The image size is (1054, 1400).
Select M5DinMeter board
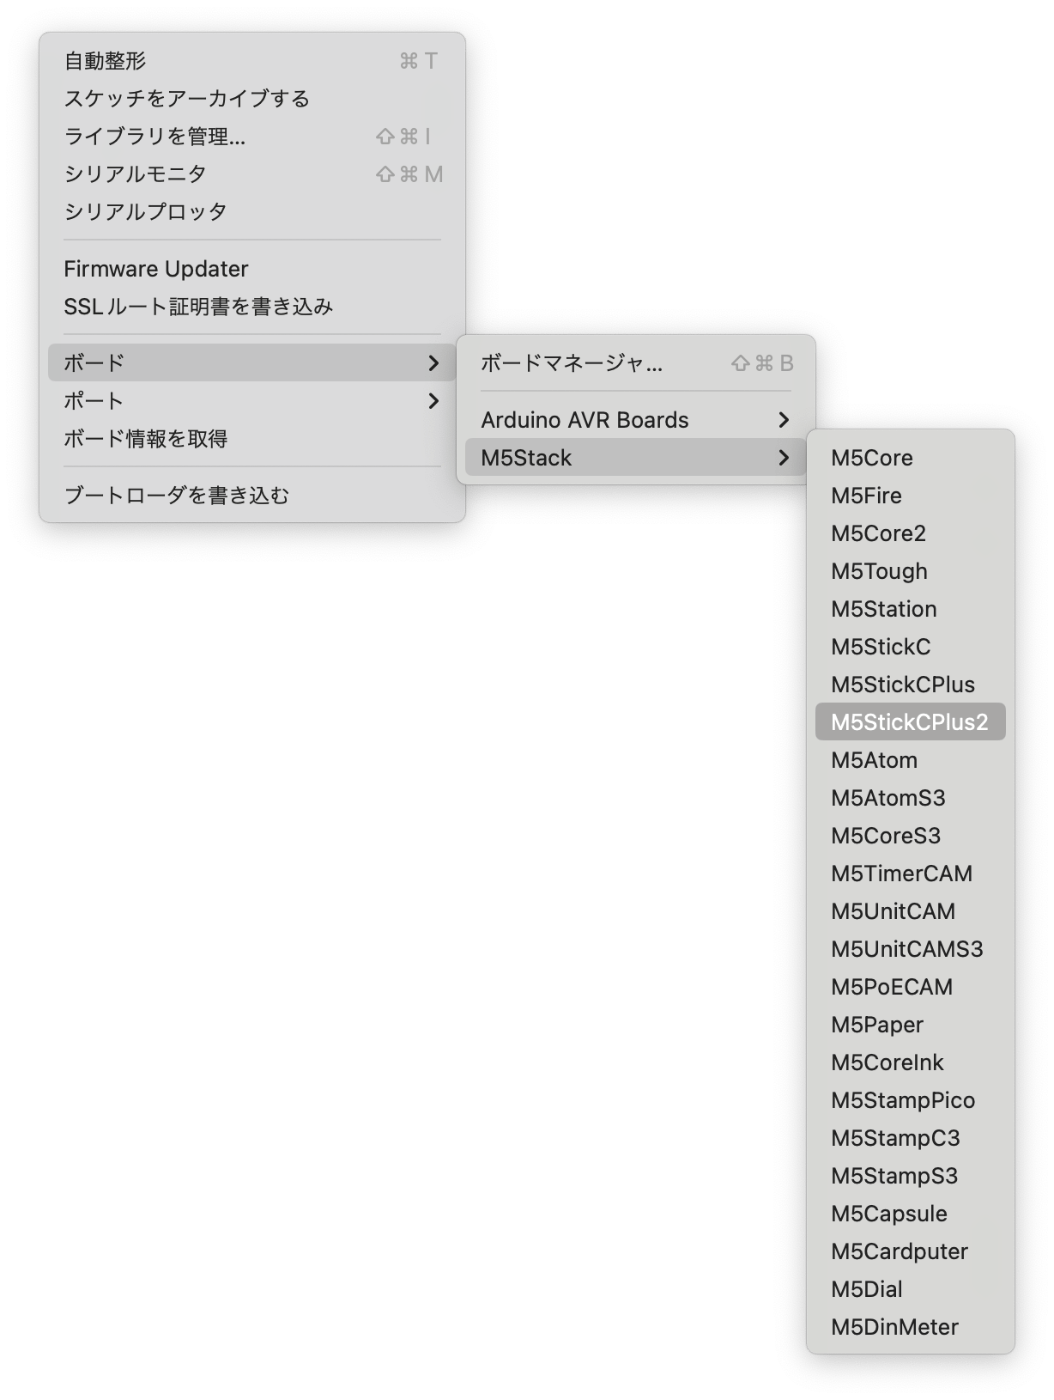coord(910,1327)
